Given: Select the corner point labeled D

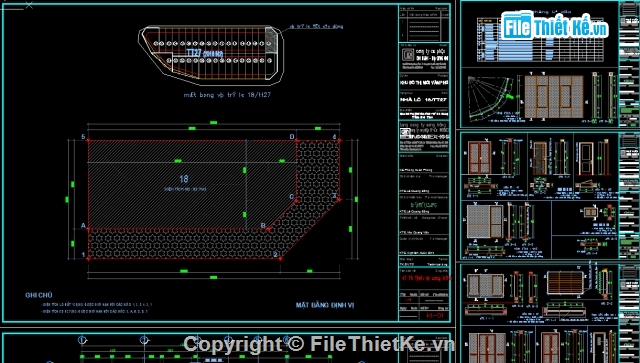Looking at the screenshot, I should tap(296, 140).
